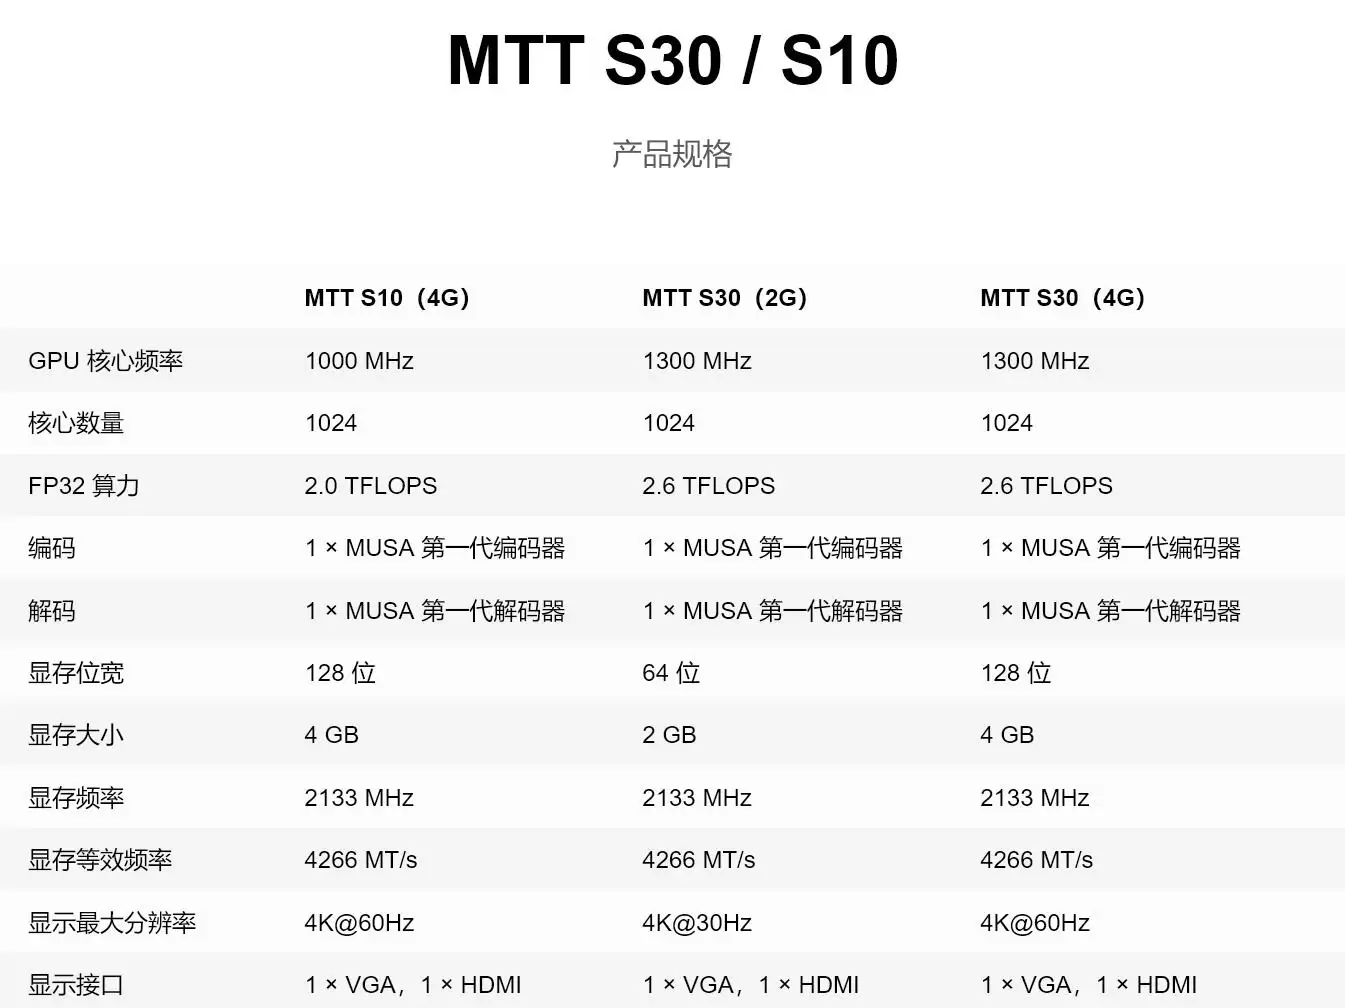Click the 编码 row label
This screenshot has height=1008, width=1345.
tap(52, 548)
